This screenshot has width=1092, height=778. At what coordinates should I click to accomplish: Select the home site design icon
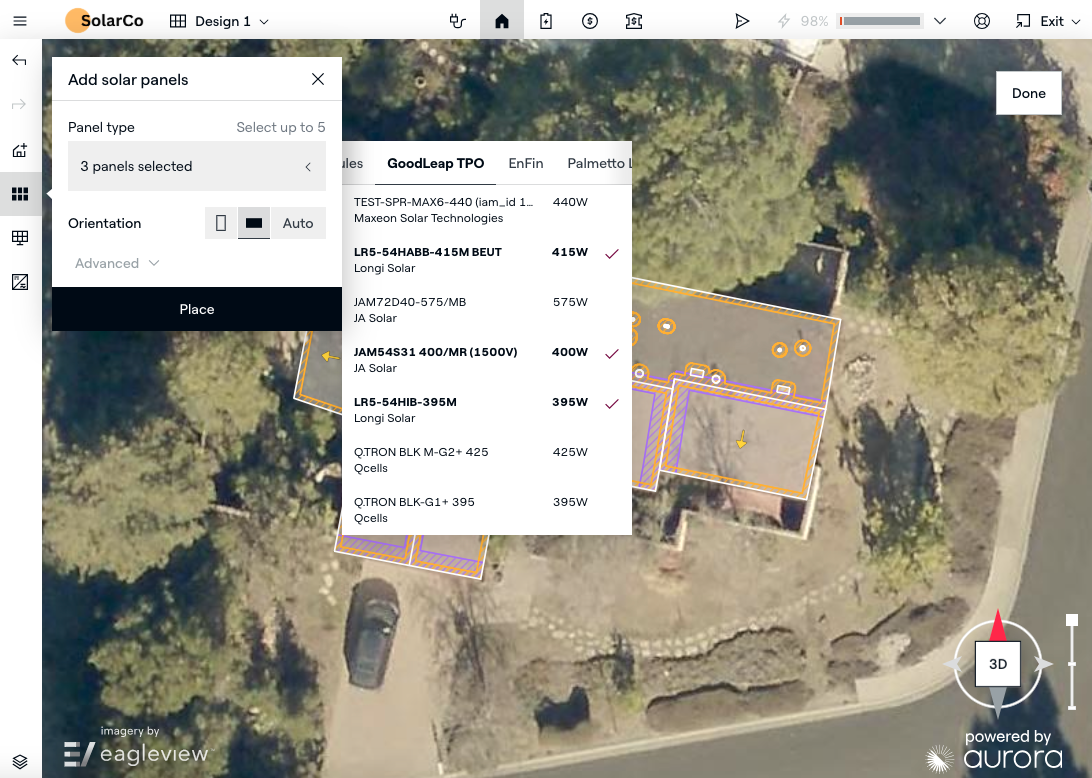[502, 21]
